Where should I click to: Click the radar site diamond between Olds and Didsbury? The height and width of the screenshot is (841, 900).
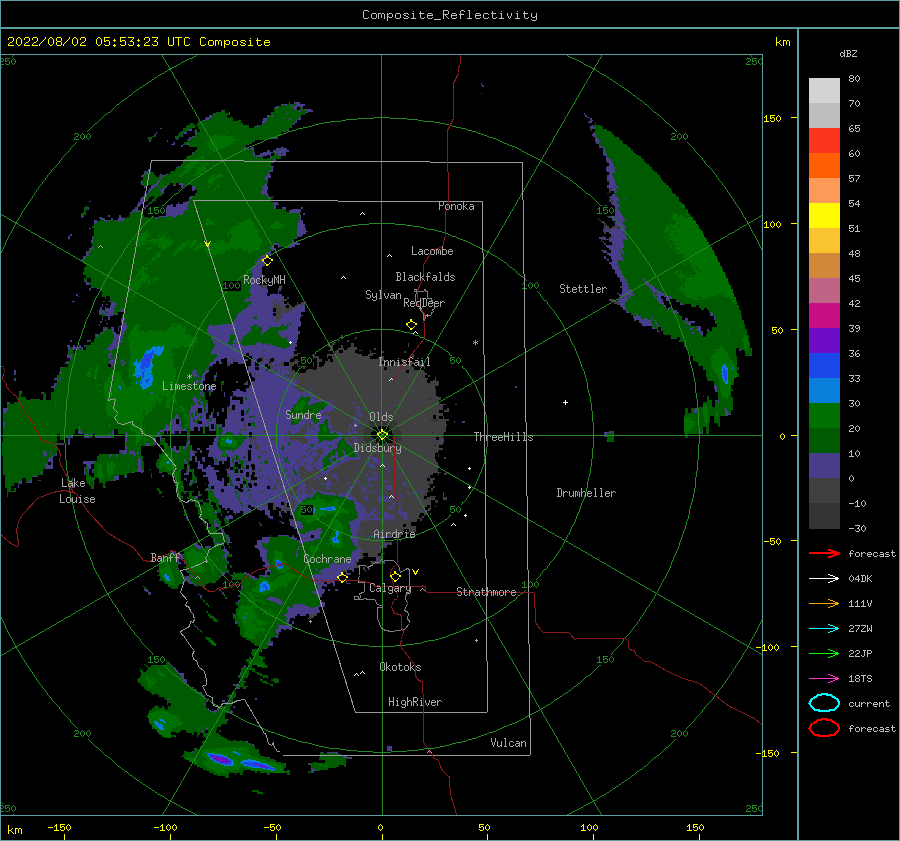382,435
